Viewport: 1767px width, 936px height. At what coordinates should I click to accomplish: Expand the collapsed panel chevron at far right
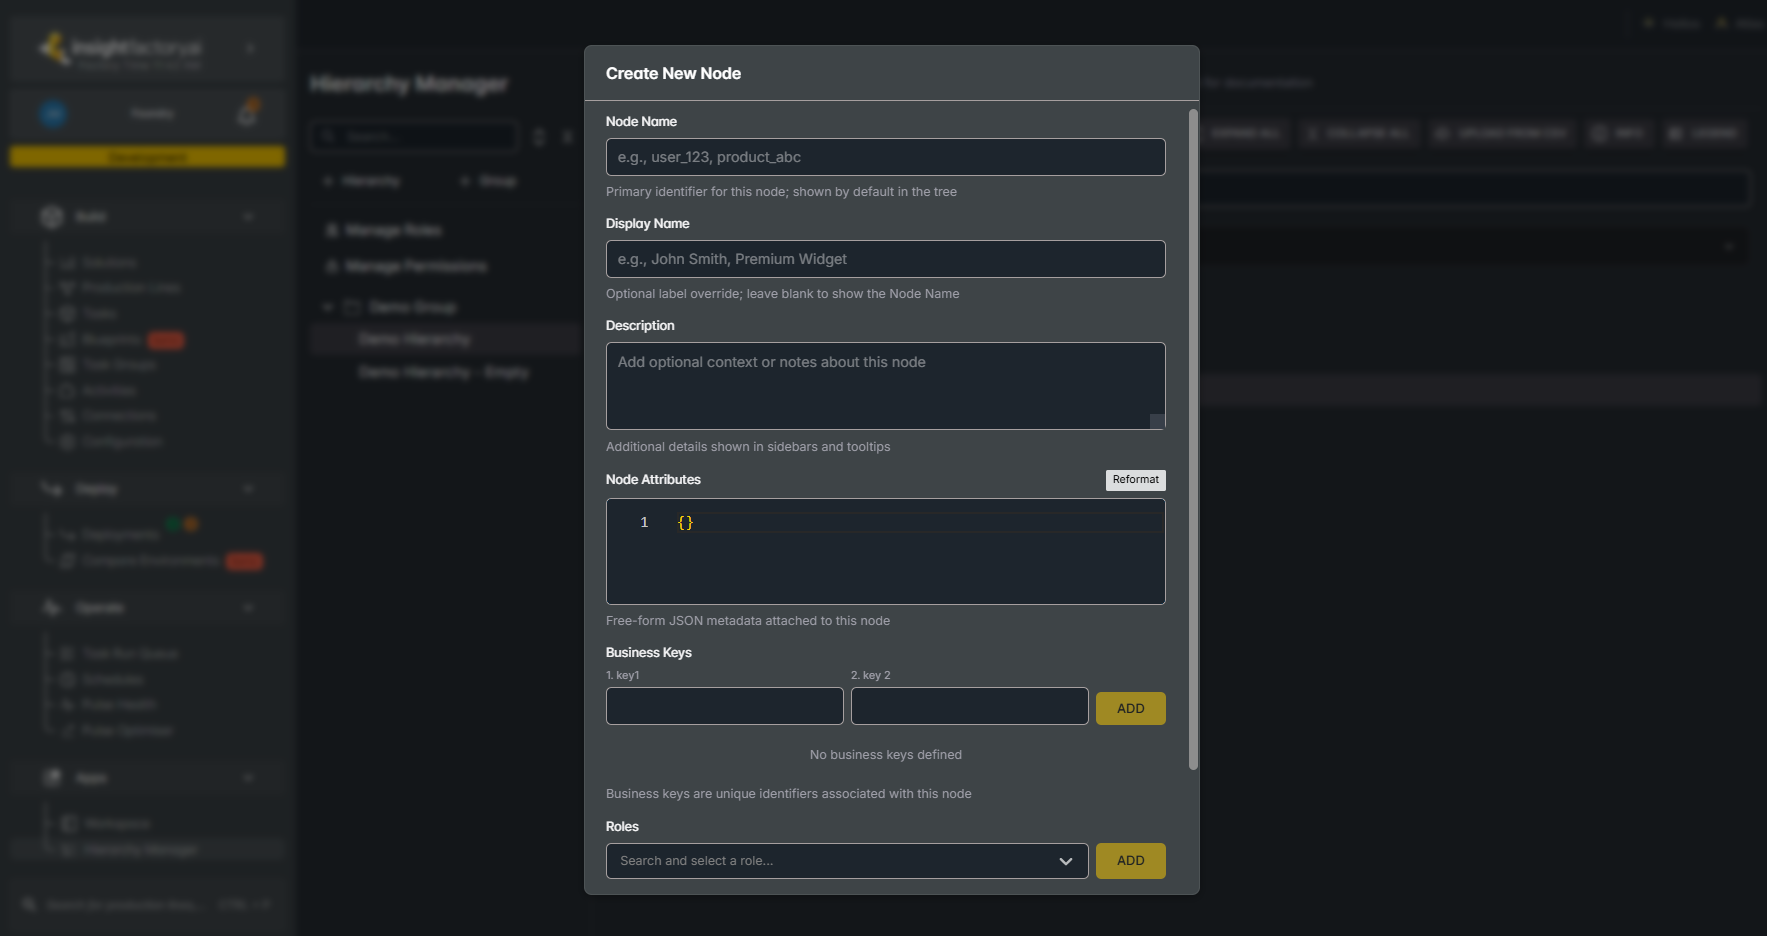coord(1729,246)
